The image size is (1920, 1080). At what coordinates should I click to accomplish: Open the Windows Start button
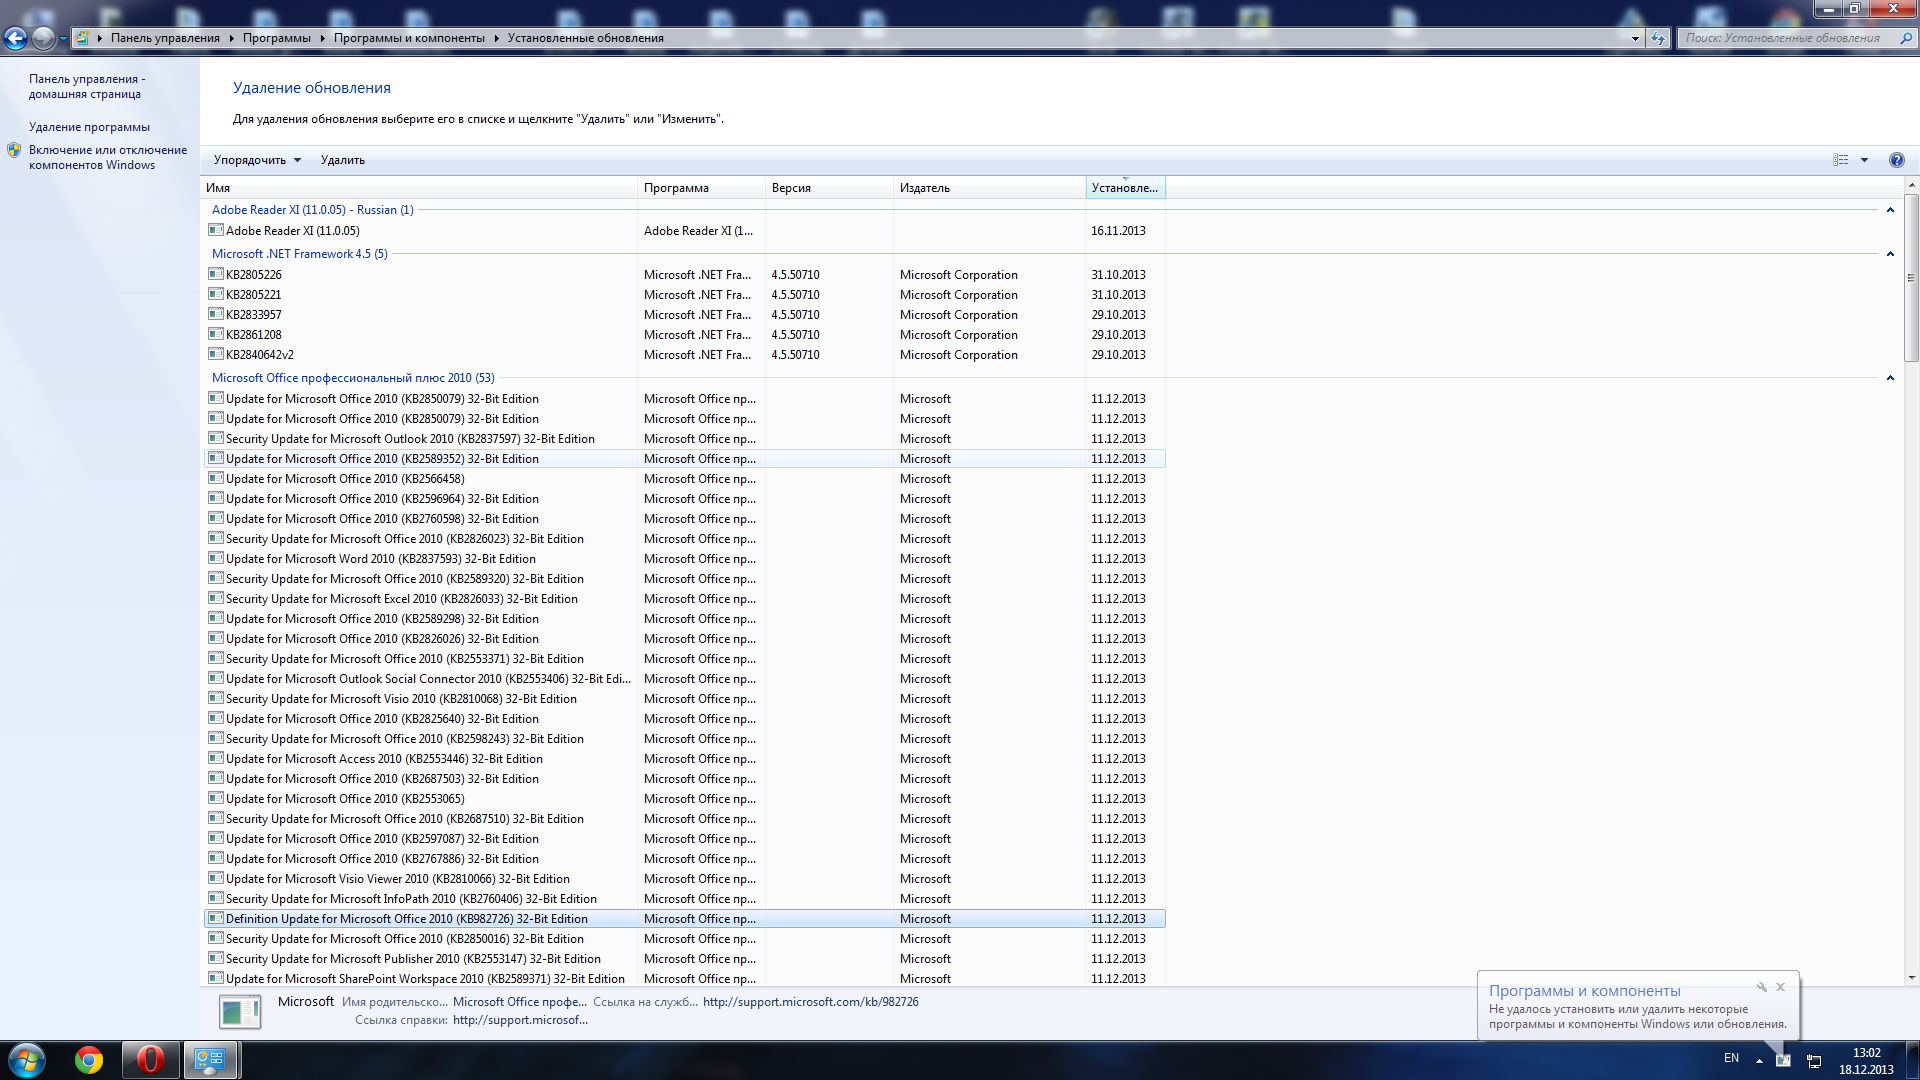[x=27, y=1060]
